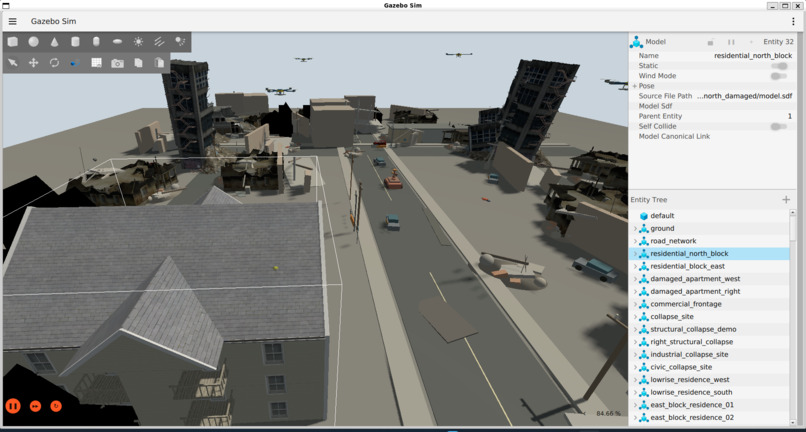The image size is (806, 432).
Task: Open the snap settings tool with blue sphere
Action: tap(75, 63)
